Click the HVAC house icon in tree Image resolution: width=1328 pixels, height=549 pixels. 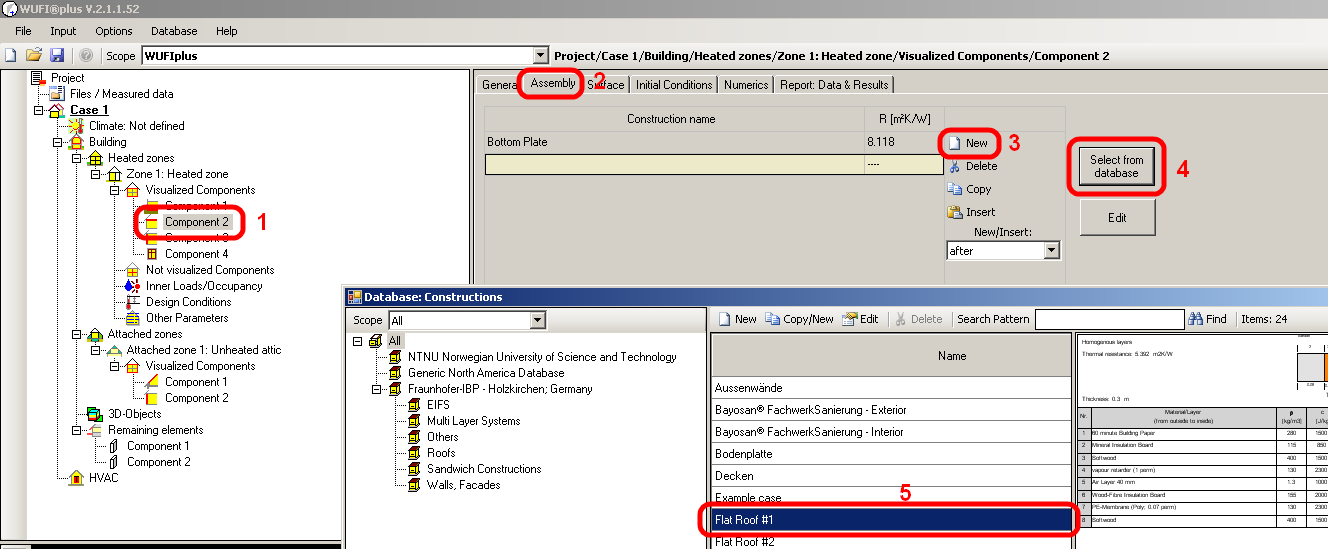76,478
